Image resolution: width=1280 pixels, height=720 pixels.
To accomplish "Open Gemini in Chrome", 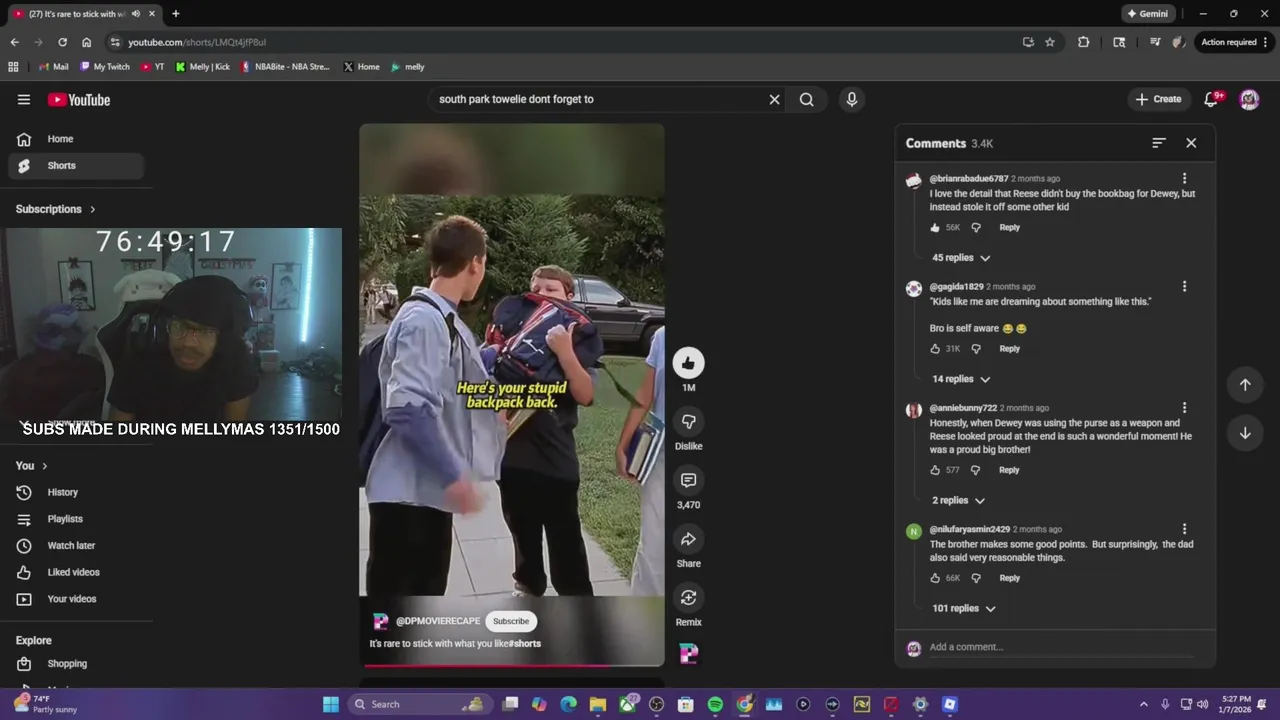I will (x=1147, y=14).
